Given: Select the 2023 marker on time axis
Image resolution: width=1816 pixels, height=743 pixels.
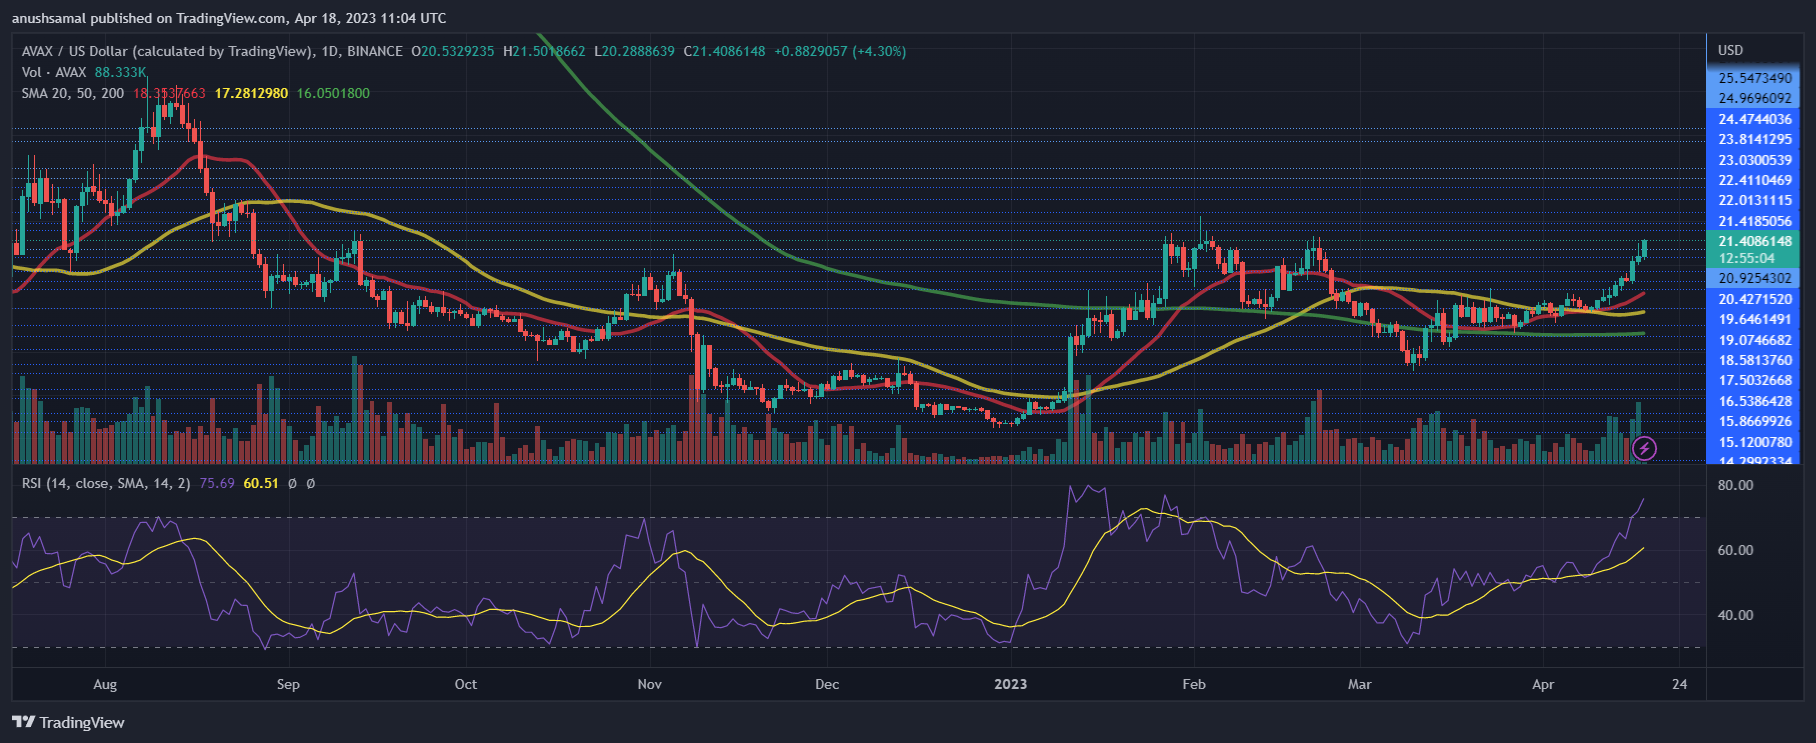Looking at the screenshot, I should click(1010, 684).
